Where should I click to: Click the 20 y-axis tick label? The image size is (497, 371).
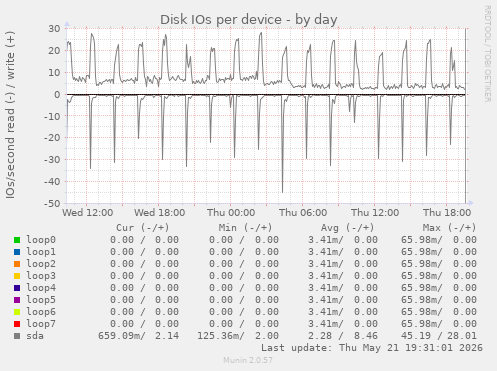coord(54,51)
